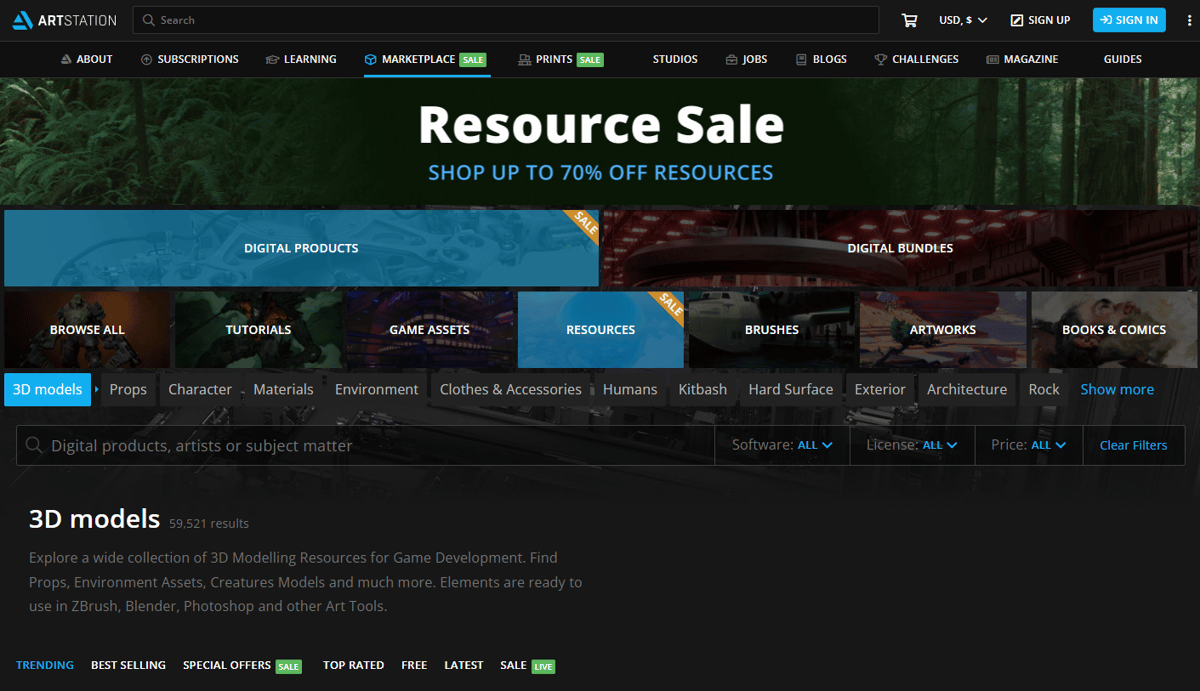The image size is (1200, 691).
Task: Filter by Clothes & Accessories category
Action: click(511, 389)
